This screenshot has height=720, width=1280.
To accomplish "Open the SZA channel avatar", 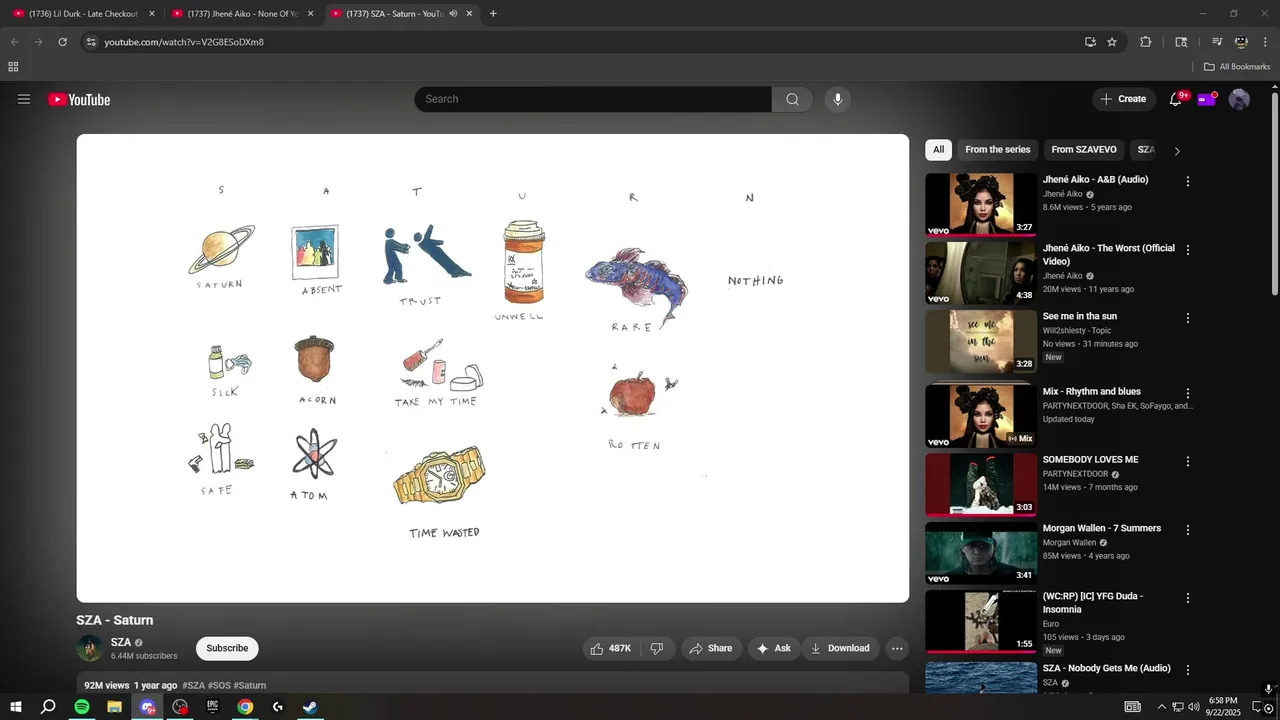I will click(x=90, y=648).
